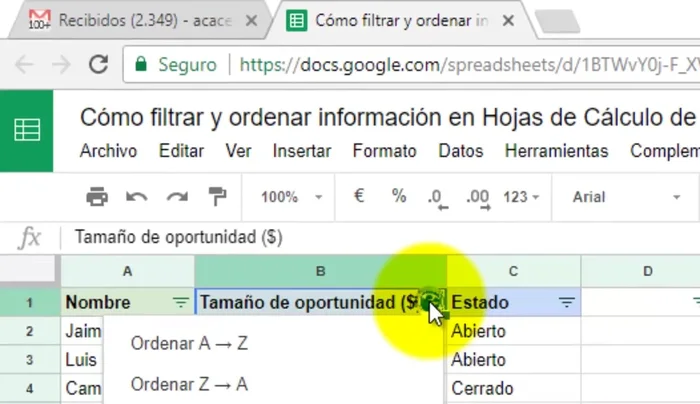Switch to the Gmail Recibidos tab
The width and height of the screenshot is (700, 404).
pyautogui.click(x=139, y=21)
